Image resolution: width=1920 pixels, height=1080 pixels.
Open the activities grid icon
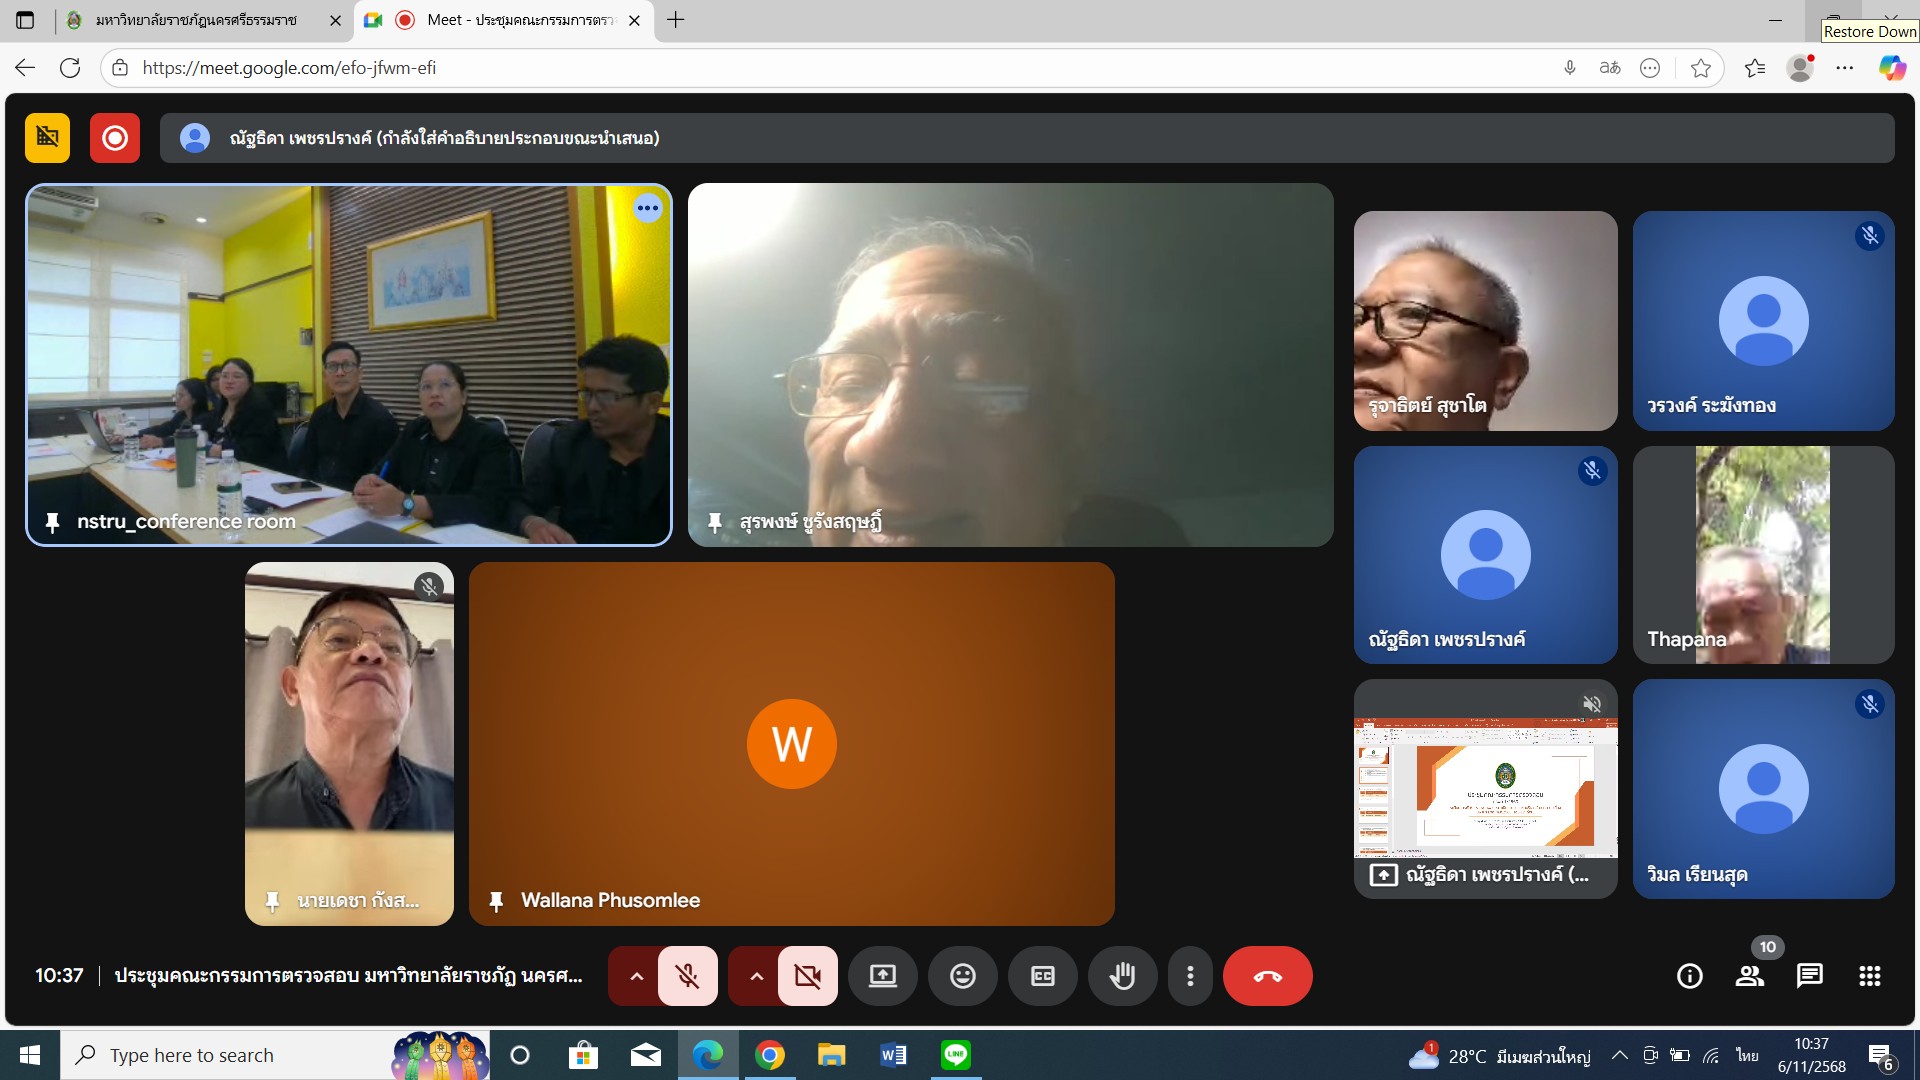click(x=1869, y=976)
